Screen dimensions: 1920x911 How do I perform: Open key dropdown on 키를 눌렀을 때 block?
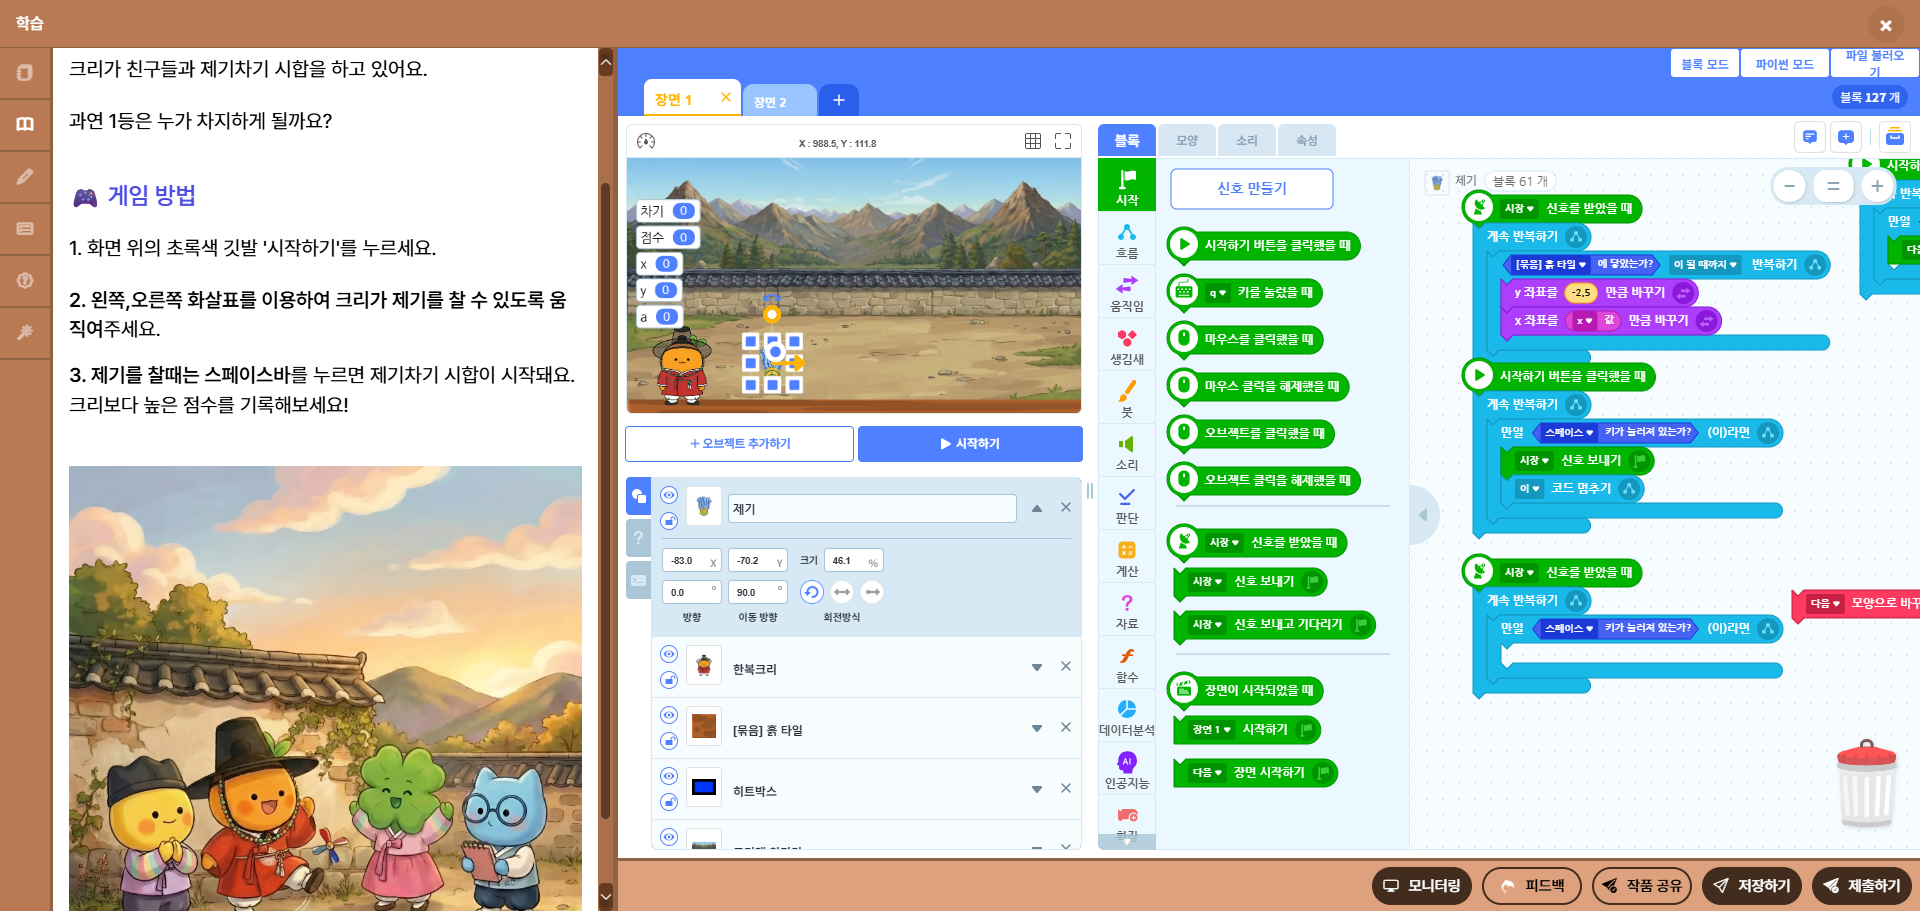coord(1217,293)
